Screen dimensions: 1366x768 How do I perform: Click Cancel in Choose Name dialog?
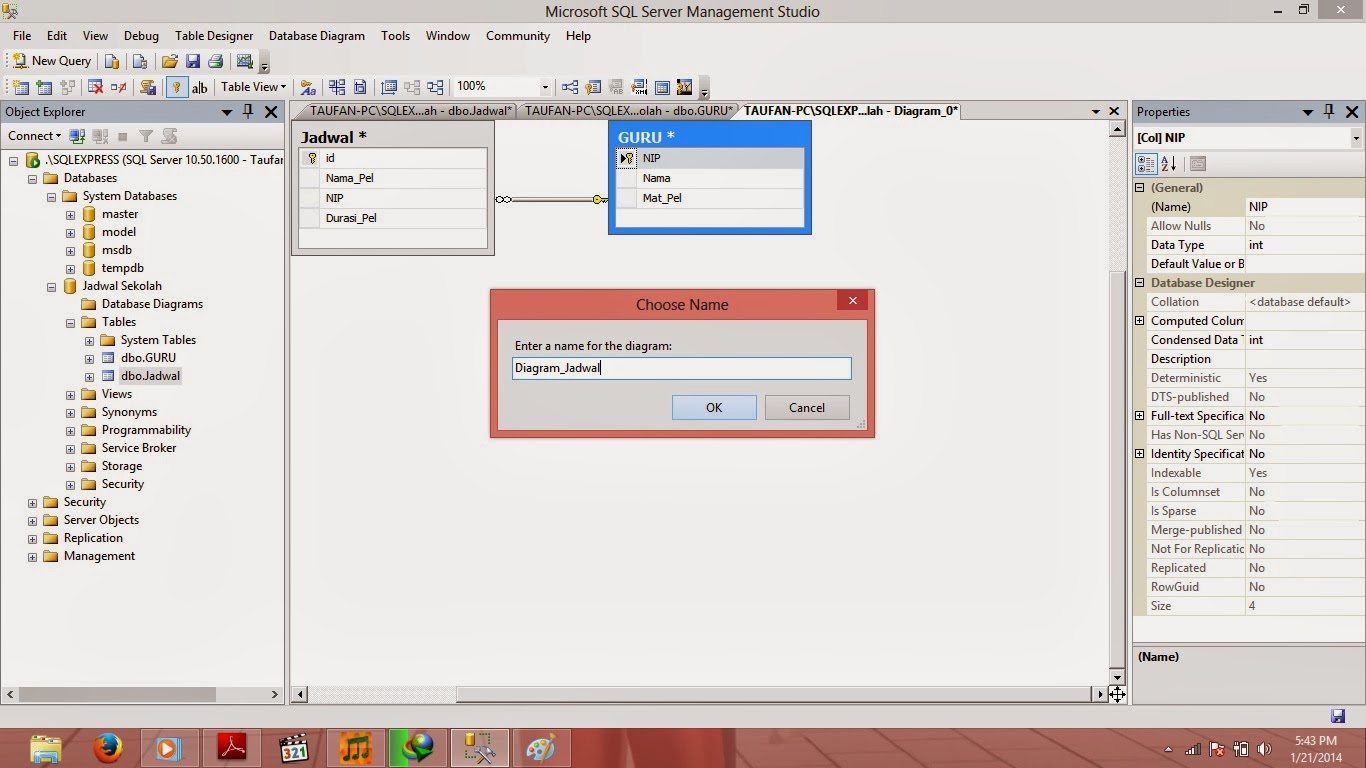[x=807, y=407]
